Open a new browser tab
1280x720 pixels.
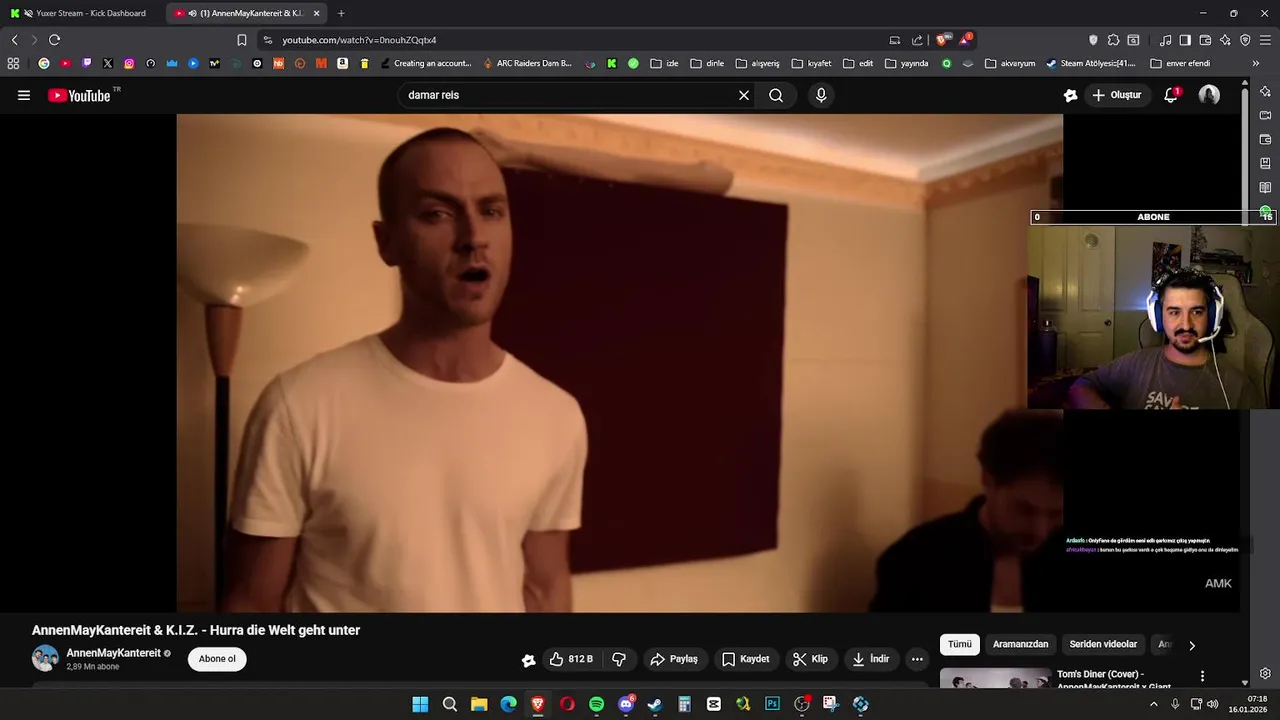click(x=341, y=13)
